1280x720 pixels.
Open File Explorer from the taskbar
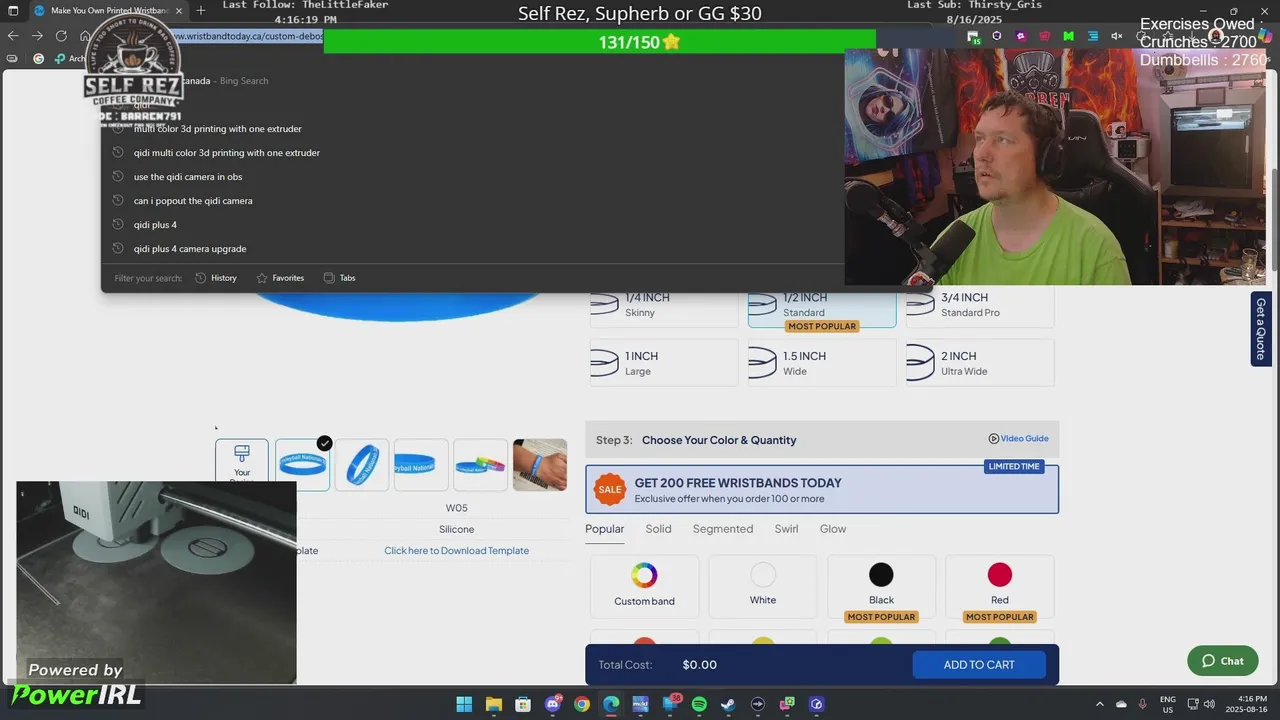point(493,704)
